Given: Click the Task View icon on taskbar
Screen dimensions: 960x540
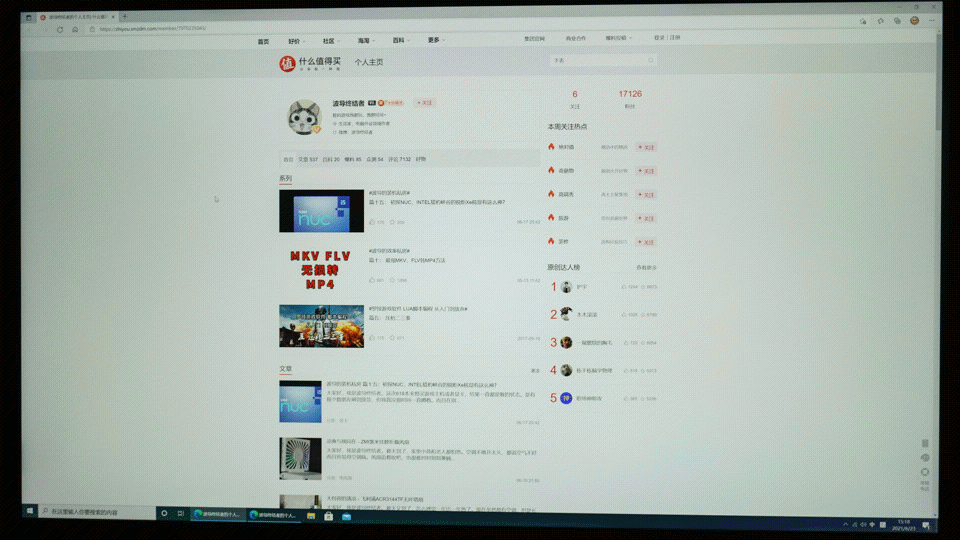Looking at the screenshot, I should 181,513.
